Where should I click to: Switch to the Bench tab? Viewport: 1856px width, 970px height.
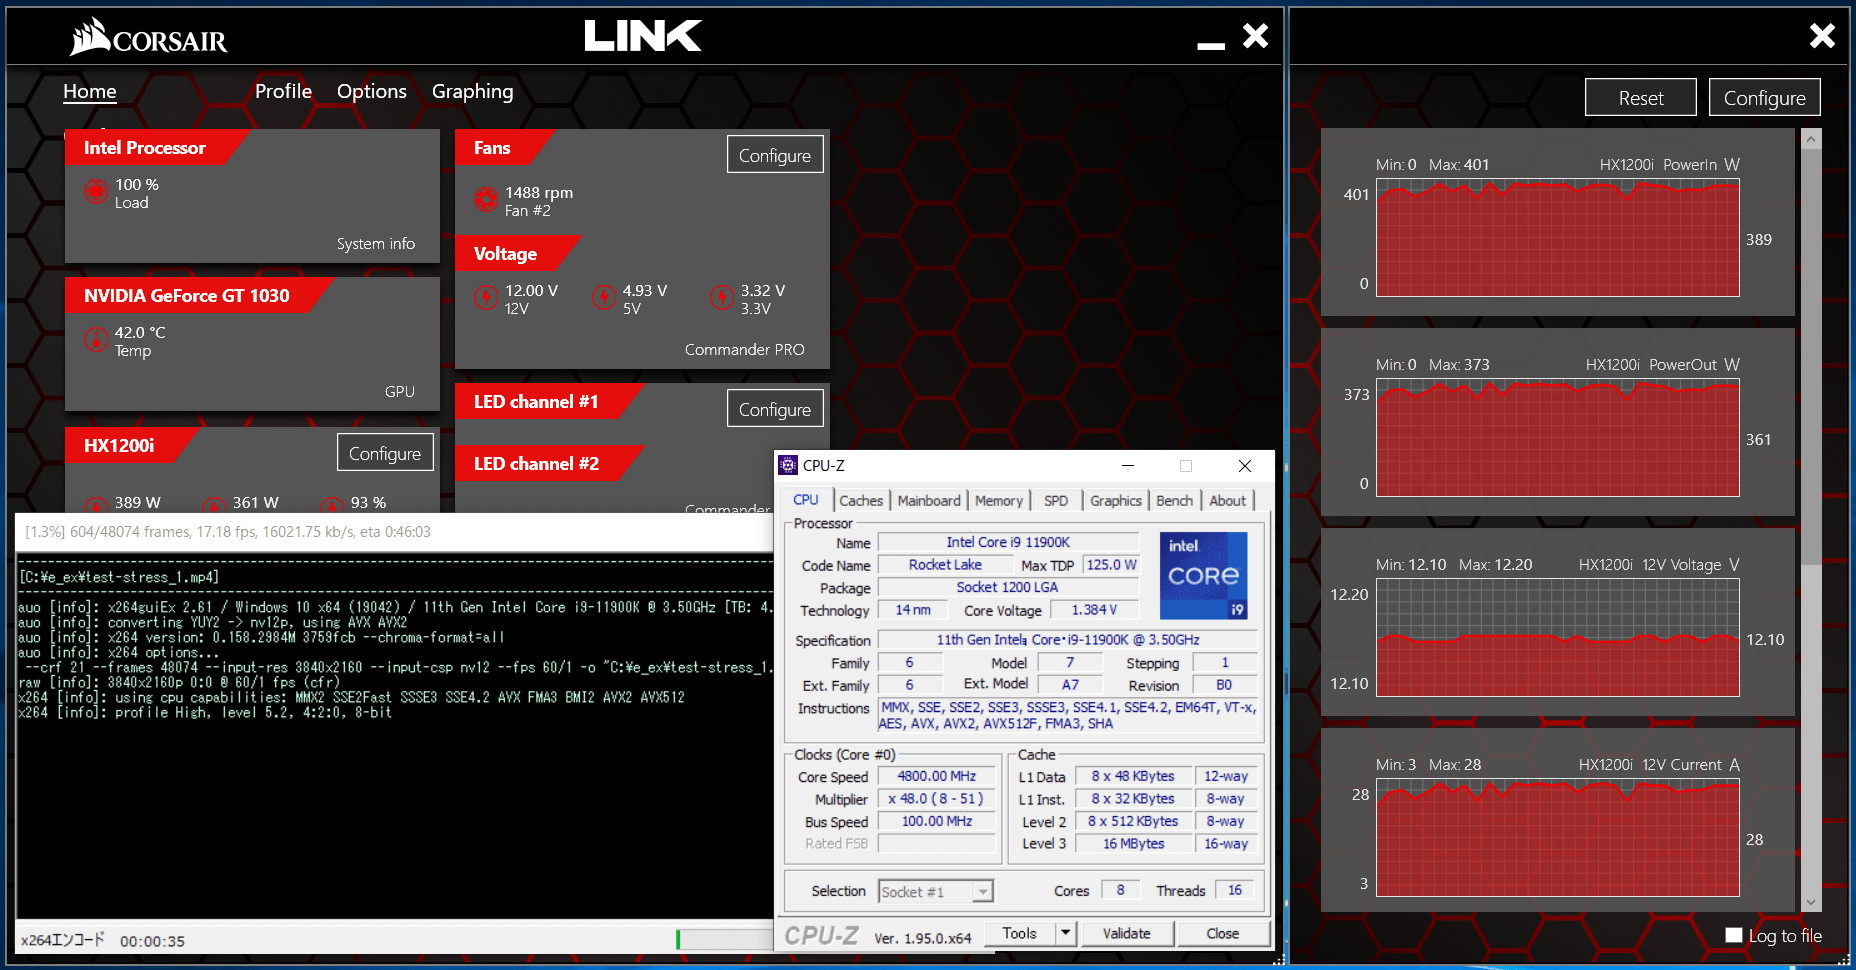(x=1175, y=500)
